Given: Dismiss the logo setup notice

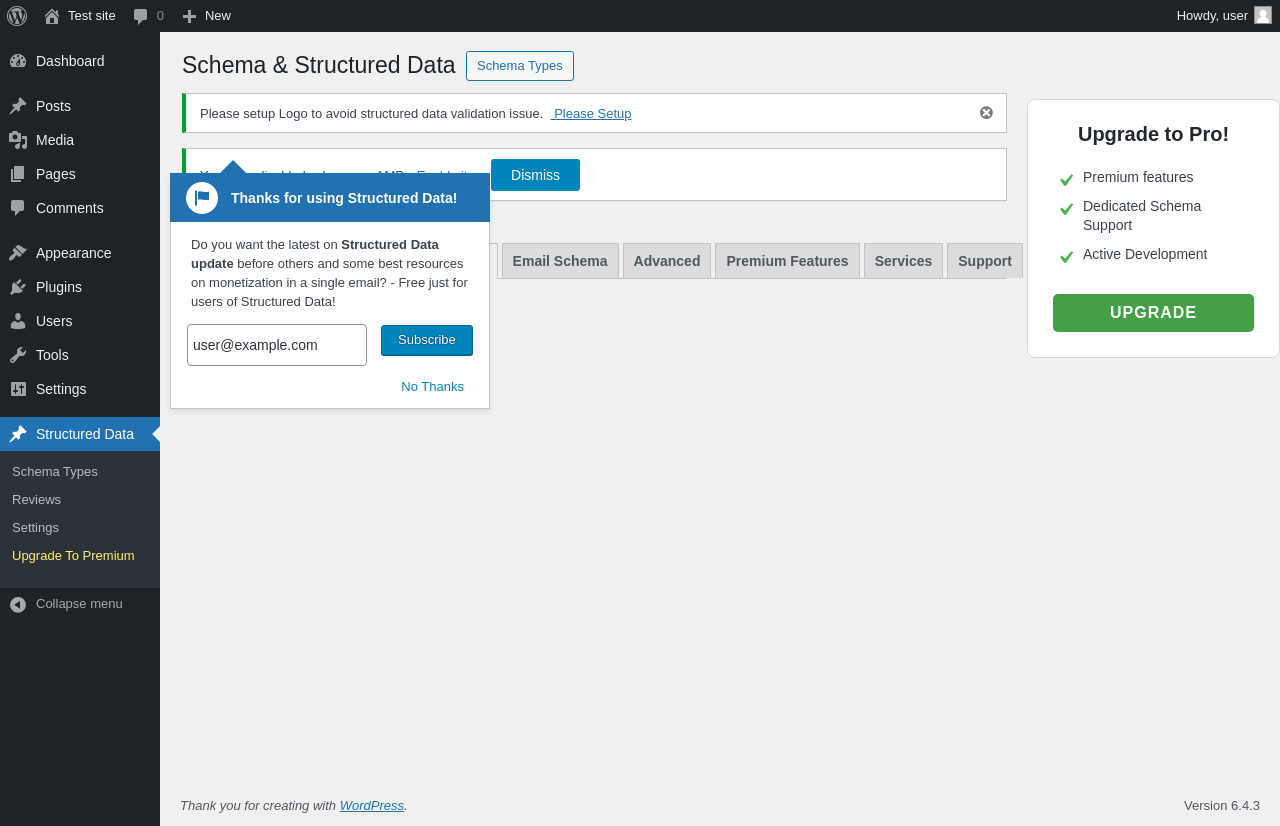Looking at the screenshot, I should click(x=986, y=113).
